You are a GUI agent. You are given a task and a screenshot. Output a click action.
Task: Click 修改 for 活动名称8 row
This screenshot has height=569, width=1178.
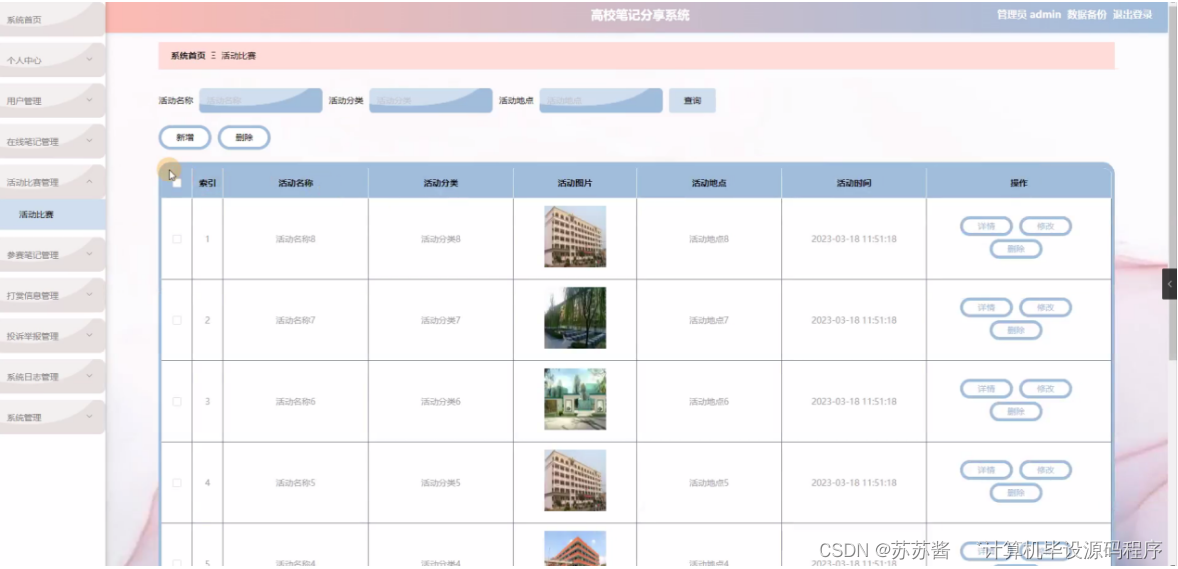point(1045,226)
